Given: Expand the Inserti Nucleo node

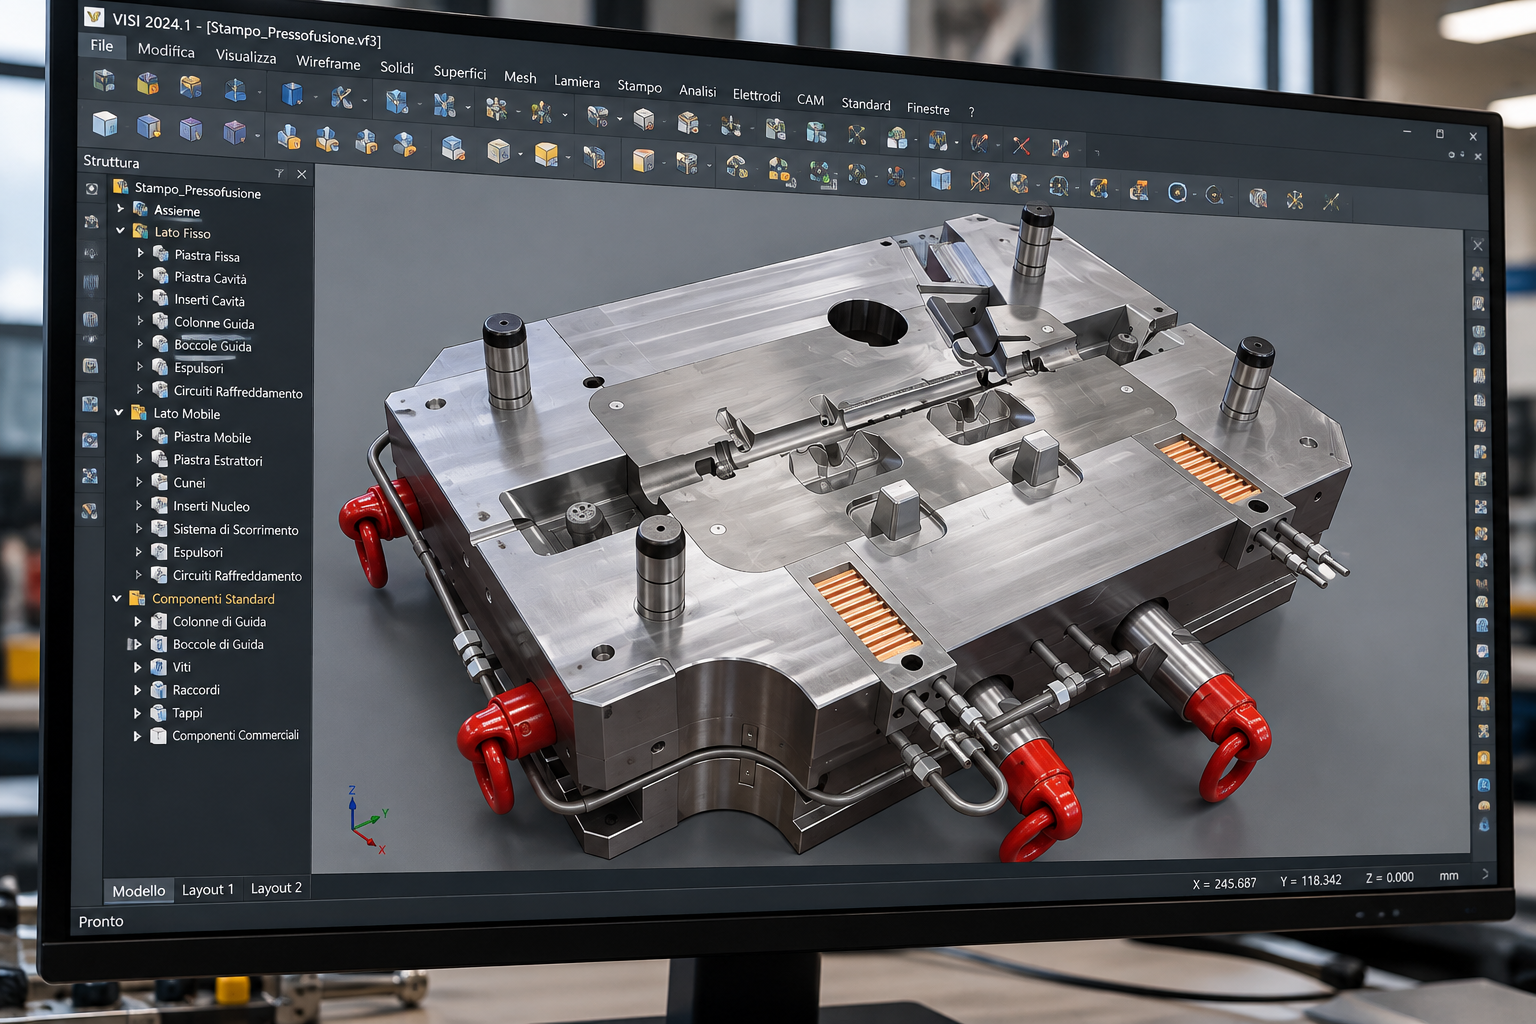Looking at the screenshot, I should pyautogui.click(x=139, y=504).
